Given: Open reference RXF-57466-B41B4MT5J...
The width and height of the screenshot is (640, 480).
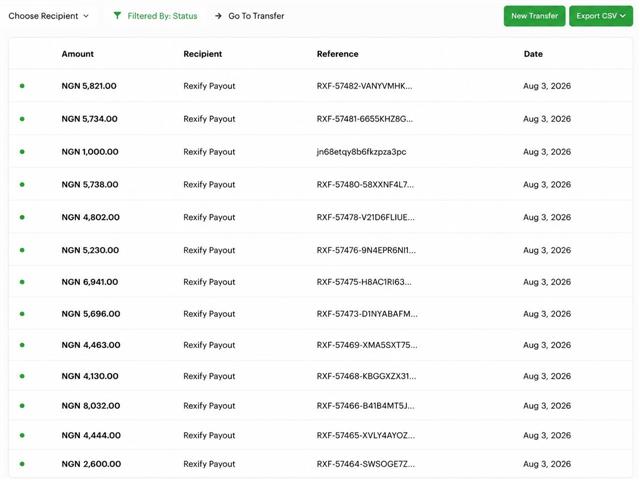Looking at the screenshot, I should coord(365,406).
